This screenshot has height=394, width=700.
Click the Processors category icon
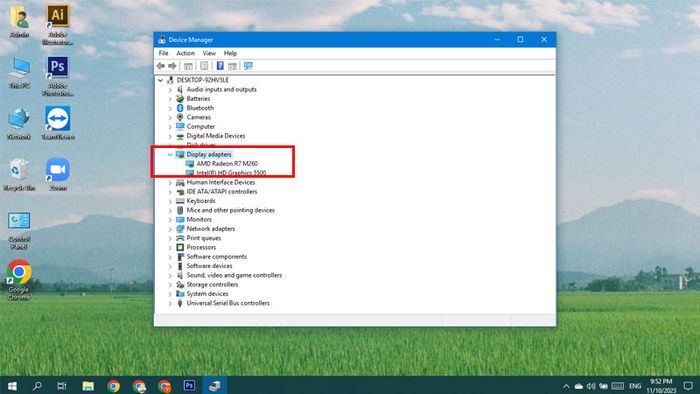180,247
